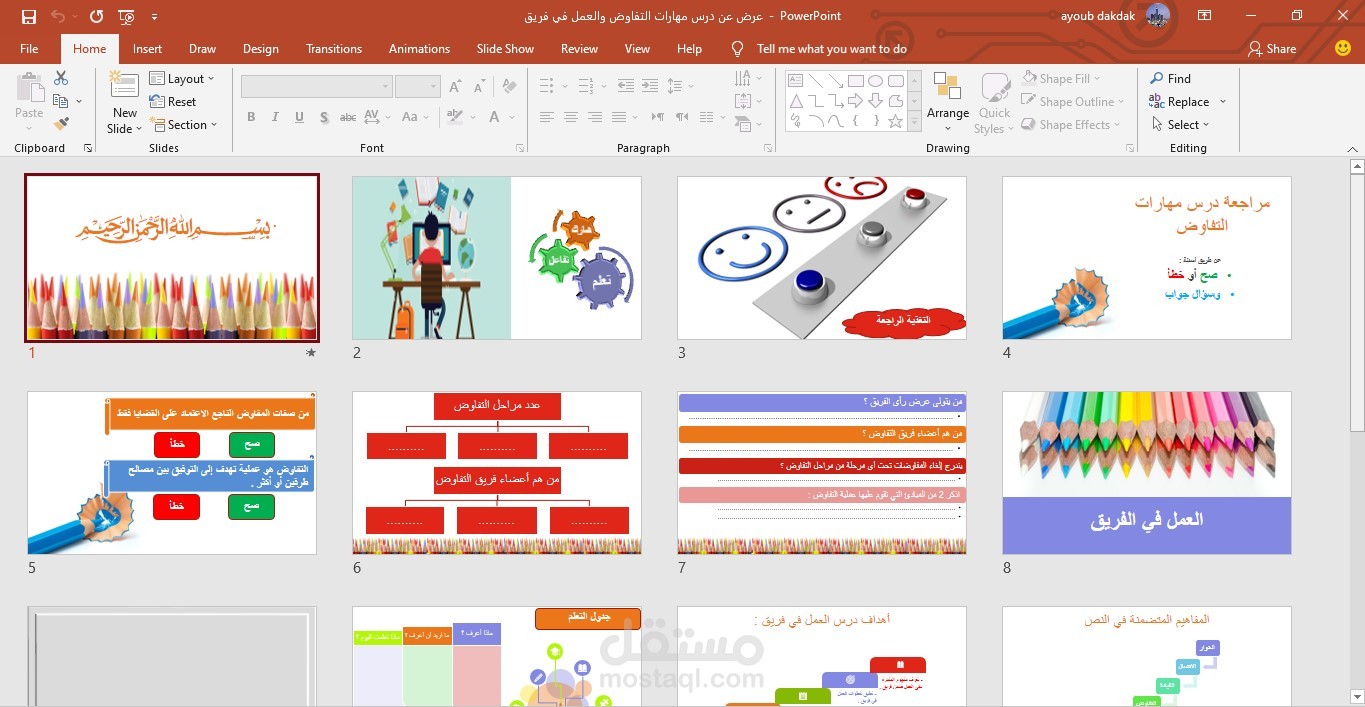The image size is (1365, 707).
Task: Toggle Bold formatting
Action: point(251,117)
